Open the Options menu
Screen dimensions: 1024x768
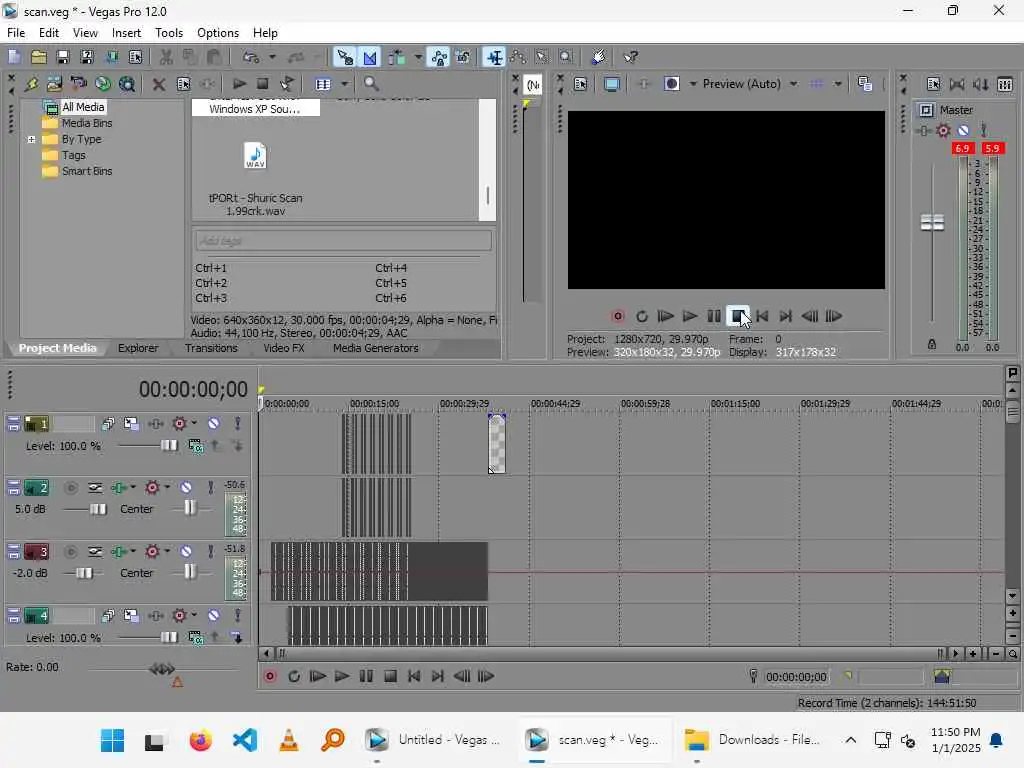tap(217, 33)
